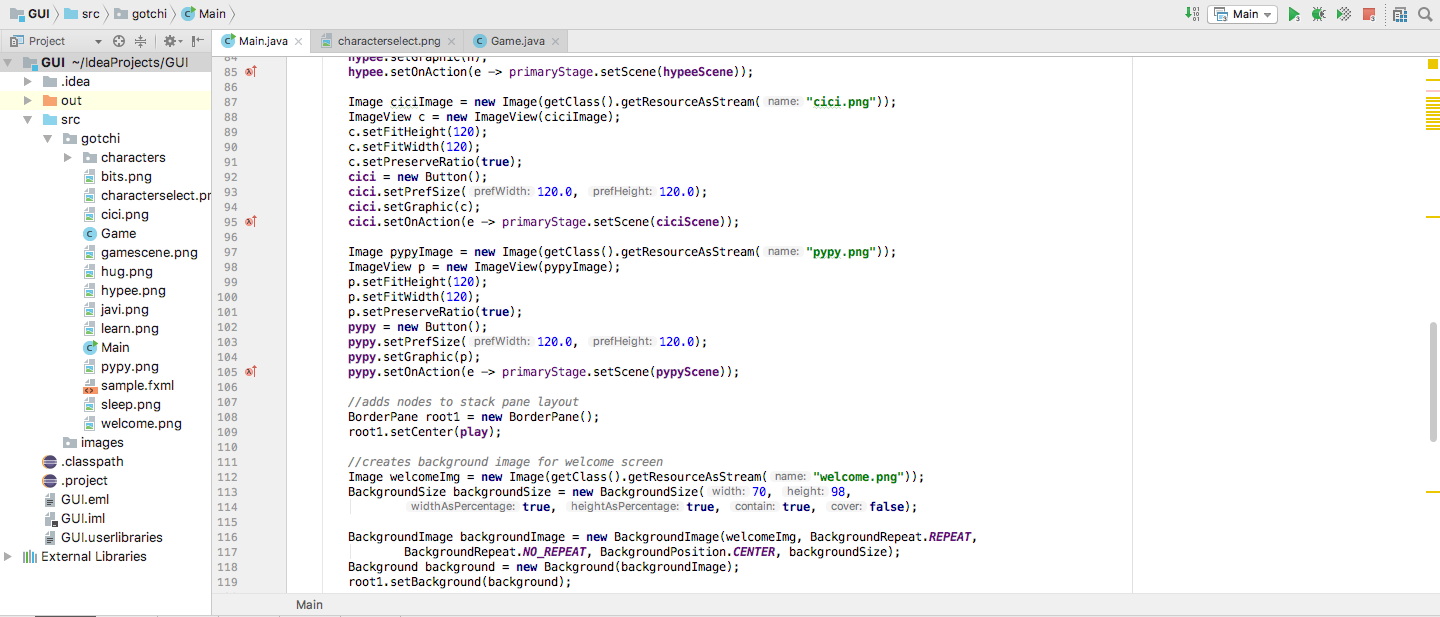Click the Collapse All icon in Project panel
The image size is (1440, 617).
pyautogui.click(x=140, y=41)
